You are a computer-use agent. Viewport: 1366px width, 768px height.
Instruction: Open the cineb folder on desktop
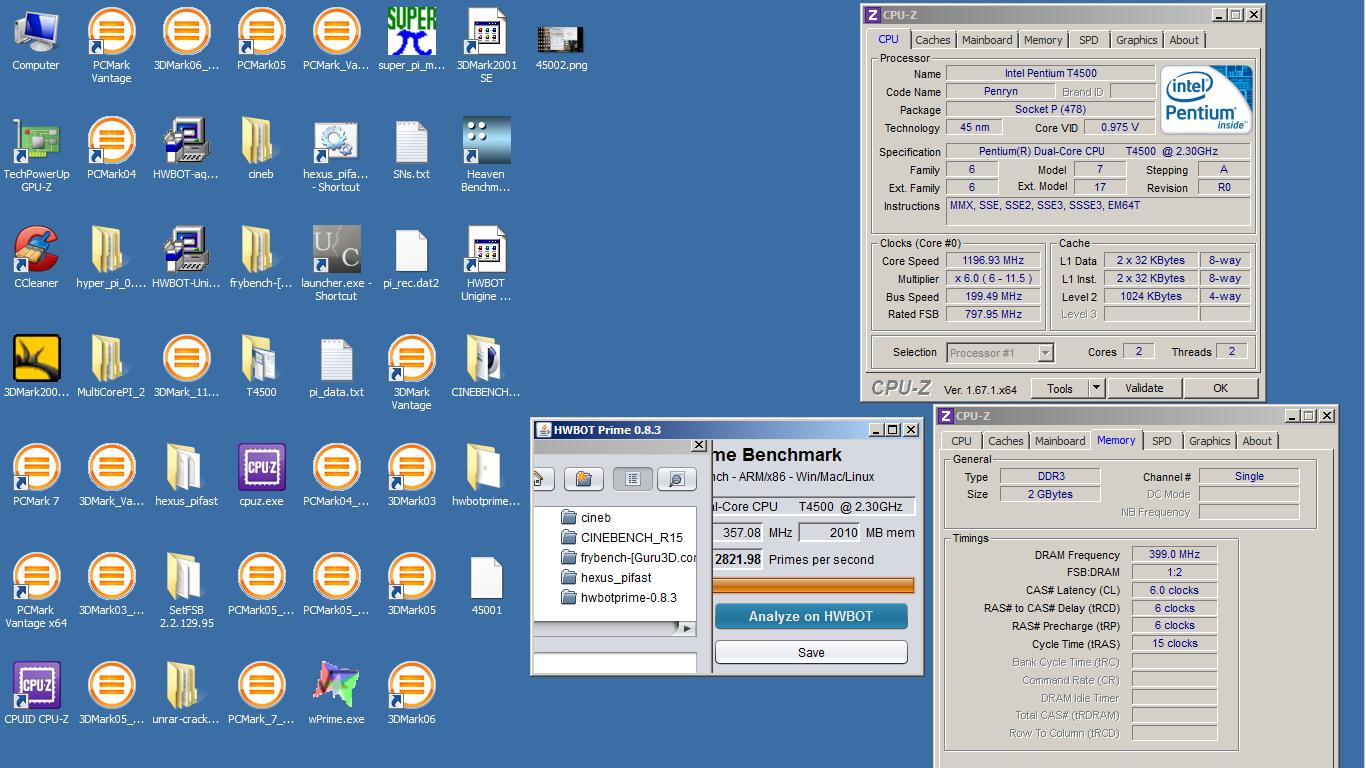coord(261,149)
